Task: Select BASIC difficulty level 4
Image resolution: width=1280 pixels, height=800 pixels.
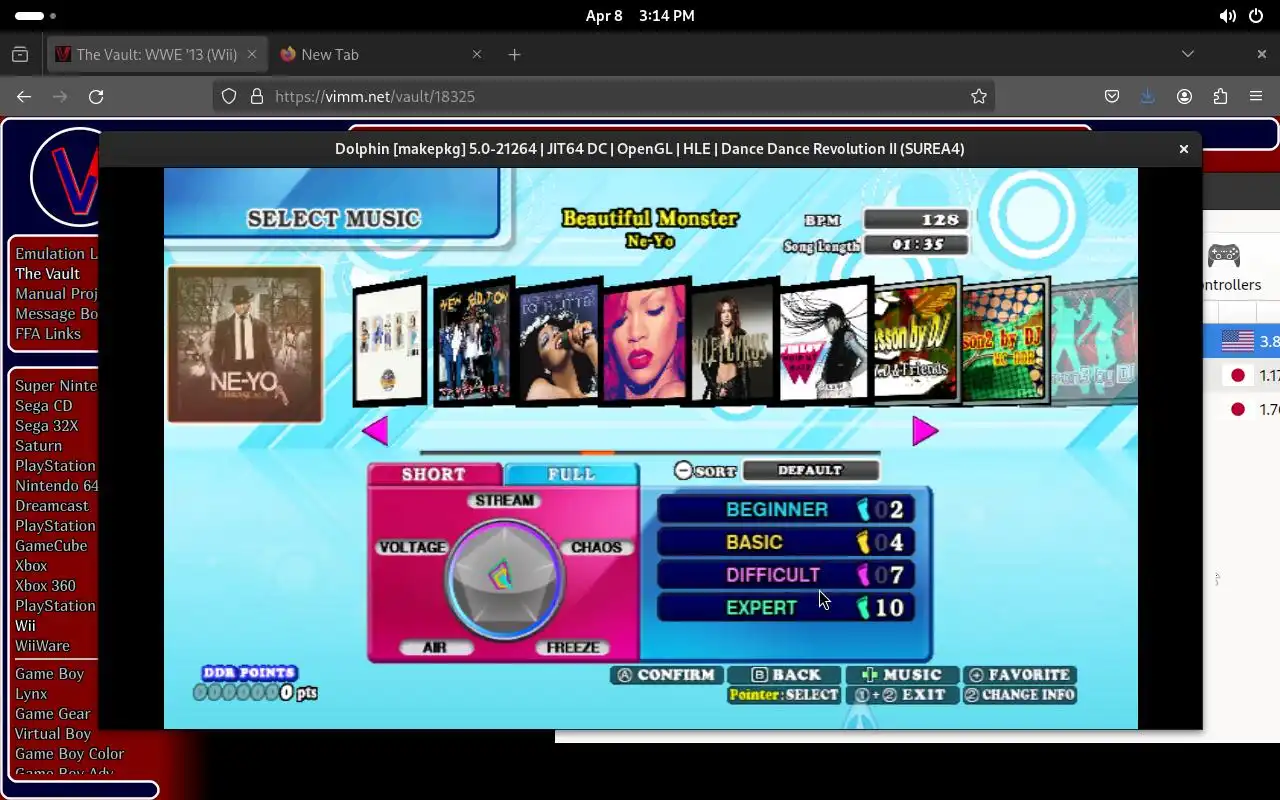Action: tap(786, 542)
